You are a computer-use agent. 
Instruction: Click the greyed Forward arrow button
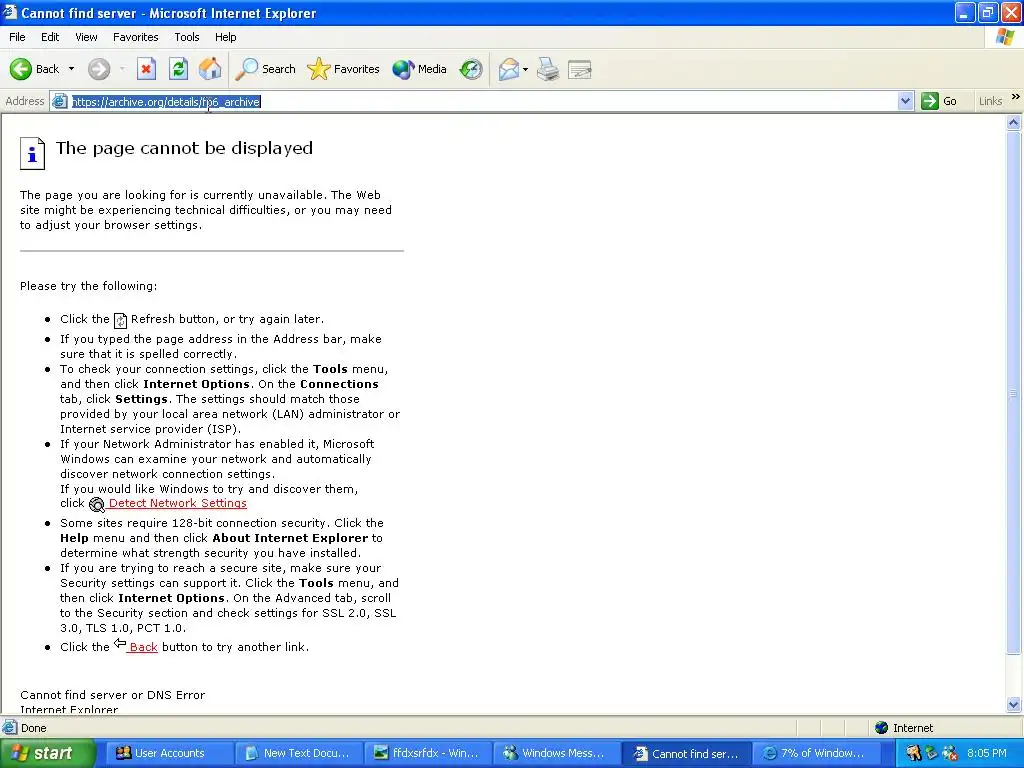[x=99, y=69]
